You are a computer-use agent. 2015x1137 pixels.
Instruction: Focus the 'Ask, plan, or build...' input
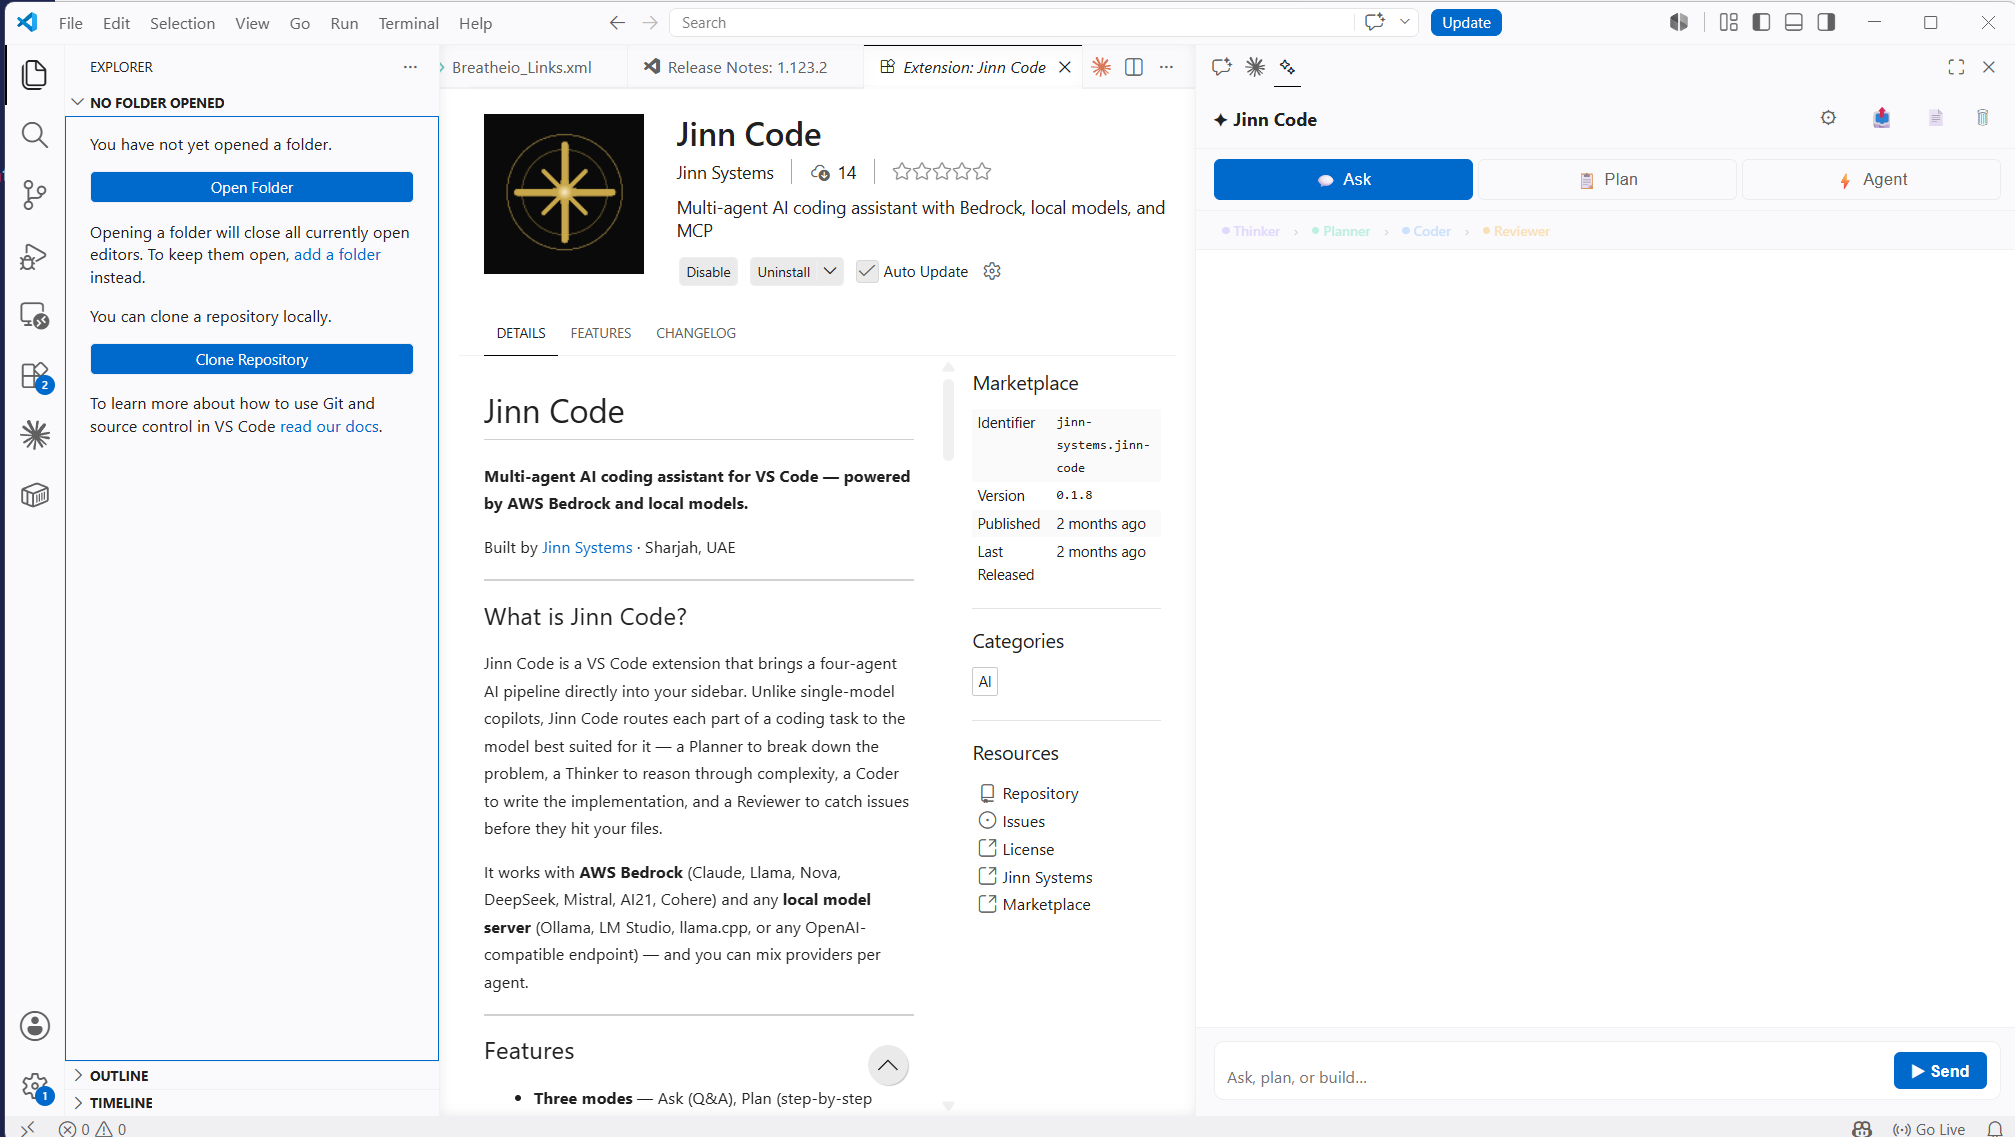click(1553, 1076)
